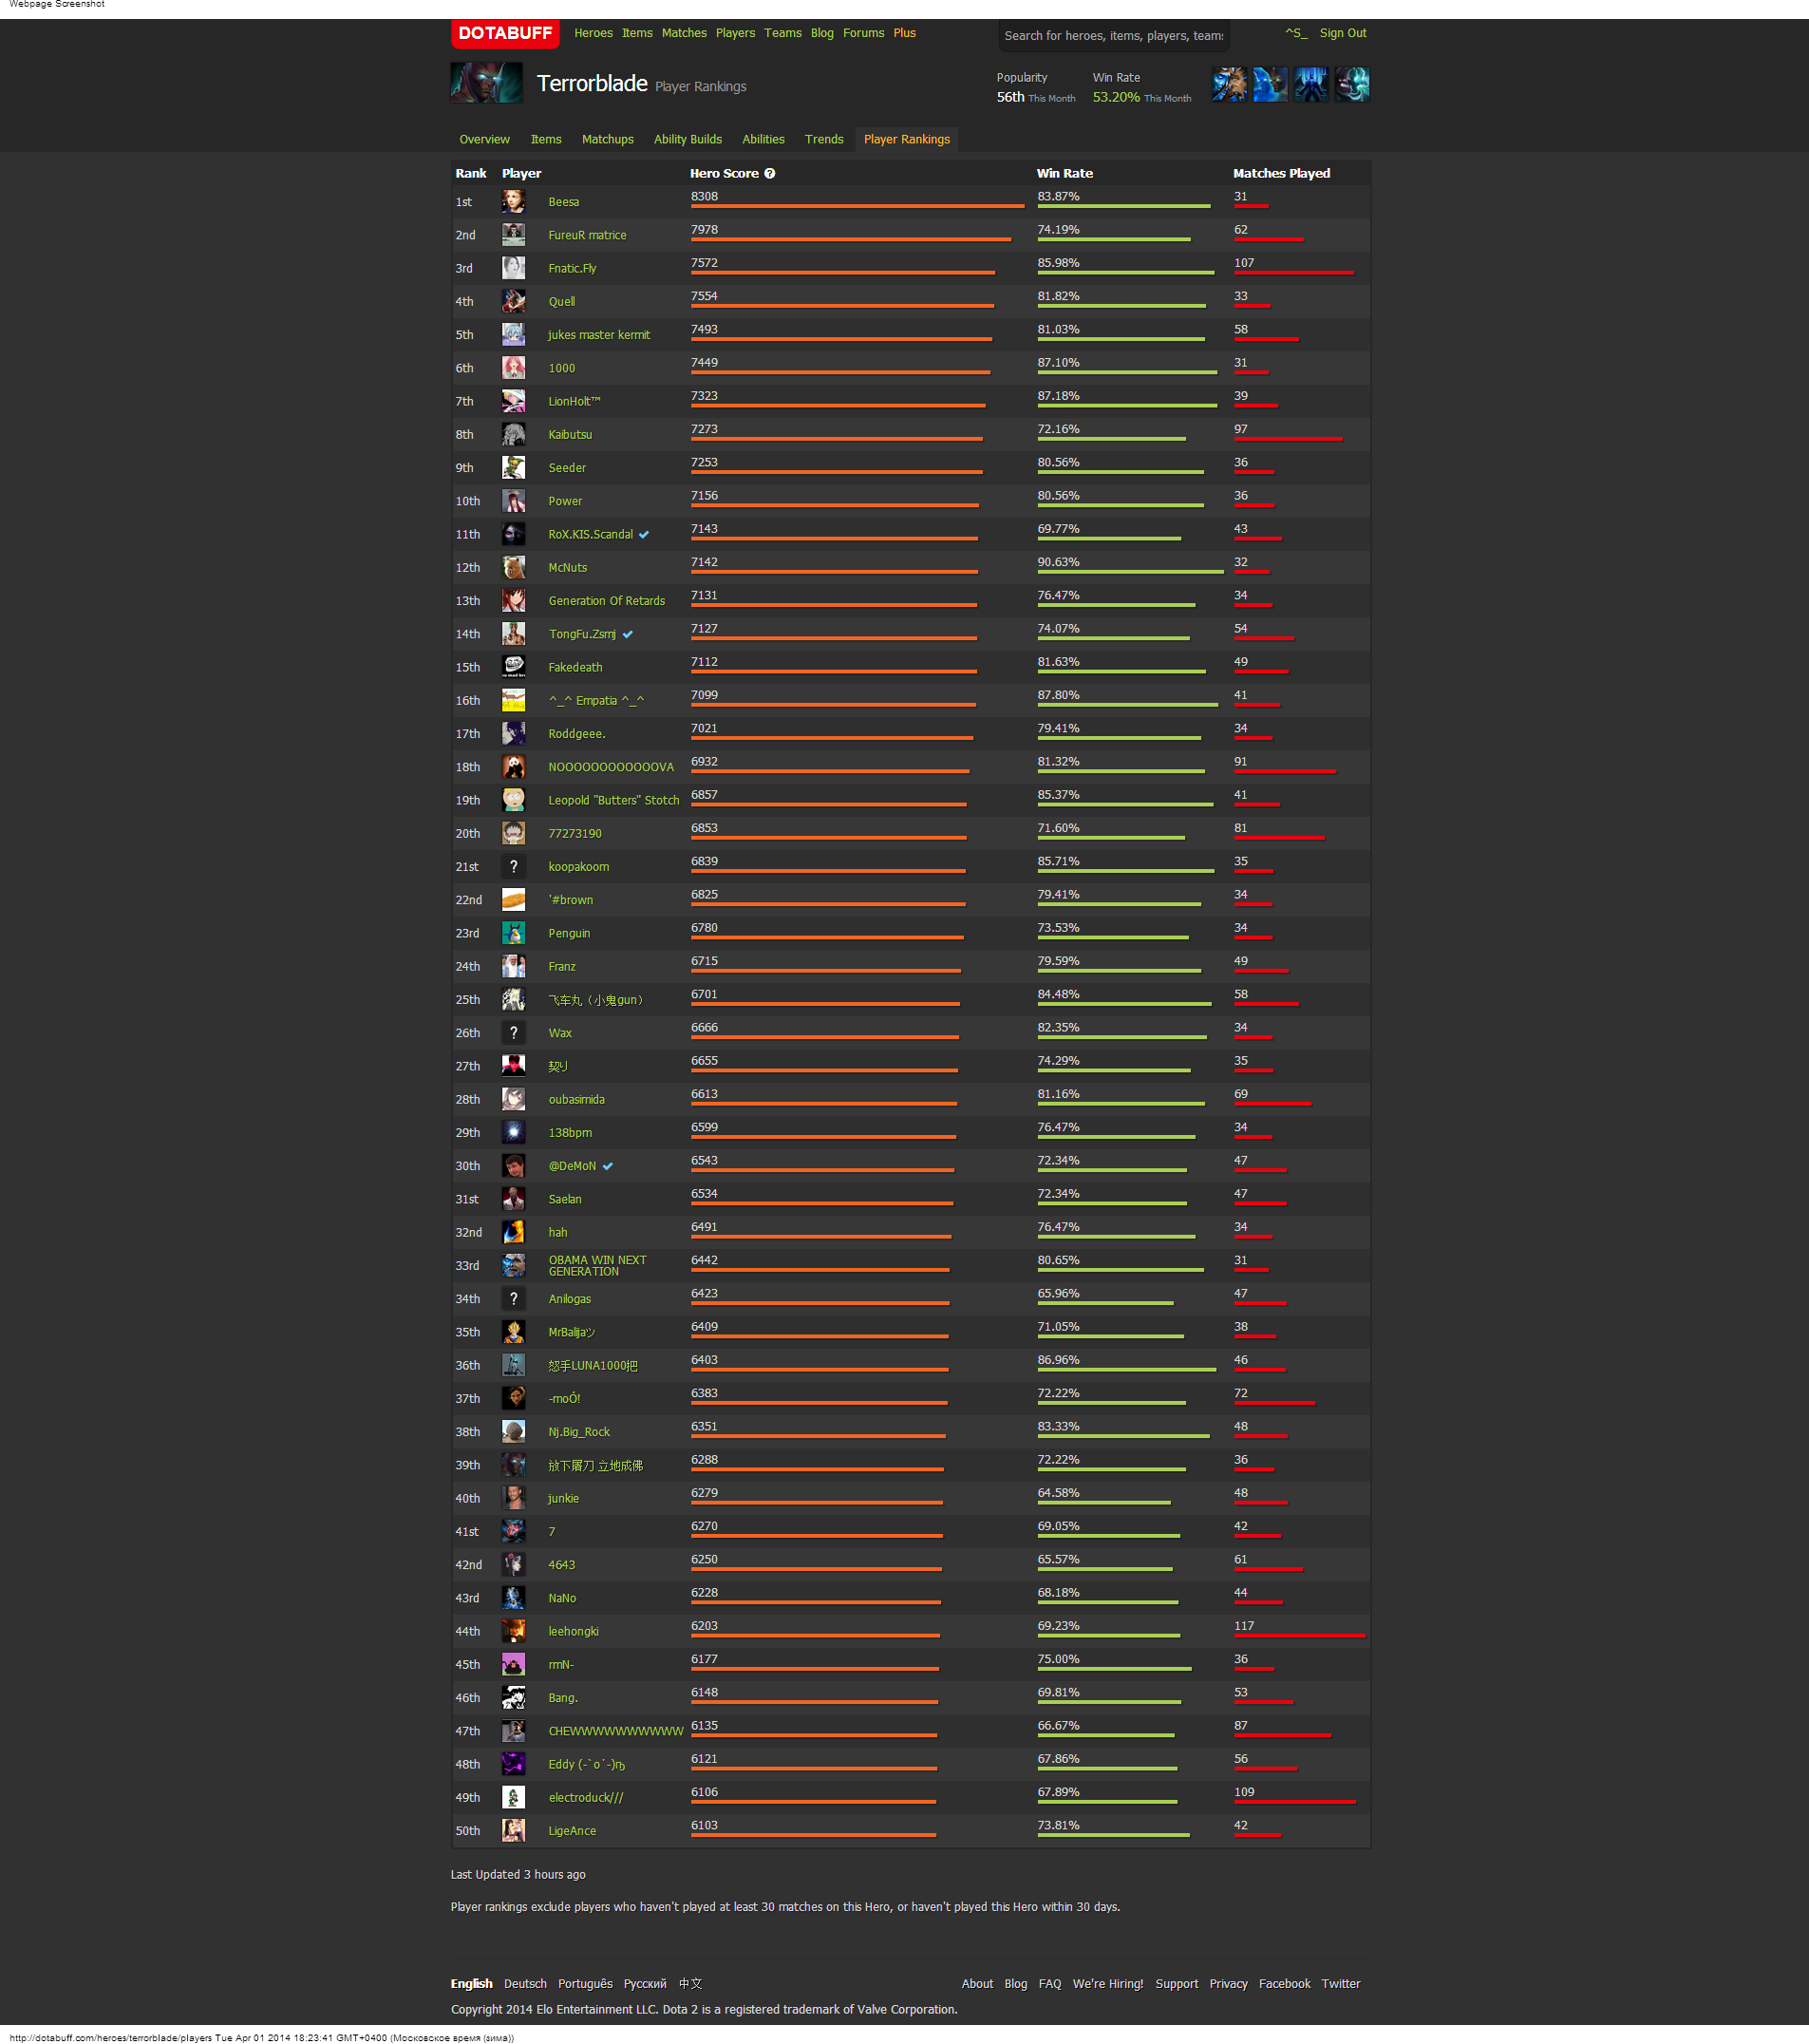Image resolution: width=1809 pixels, height=2044 pixels.
Task: Switch site language to Deutsch
Action: coord(525,1983)
